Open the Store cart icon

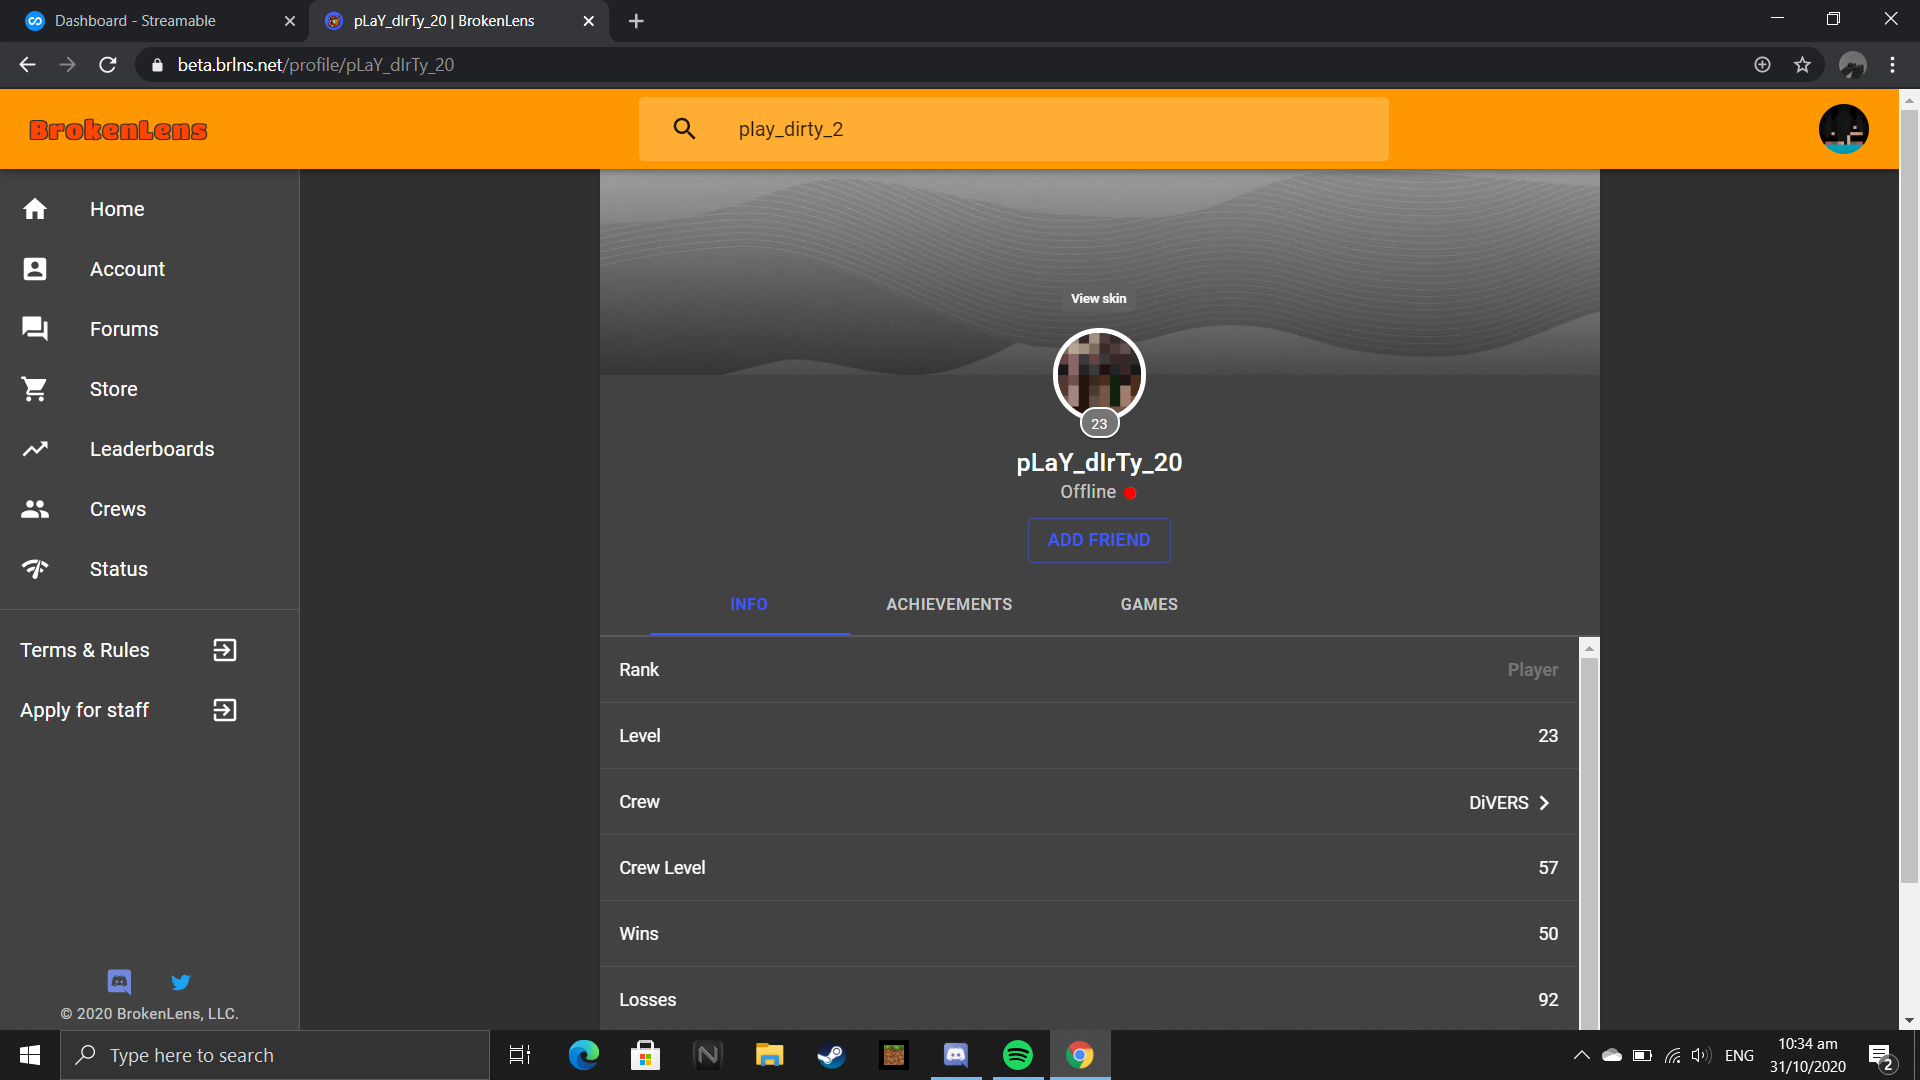pos(35,389)
